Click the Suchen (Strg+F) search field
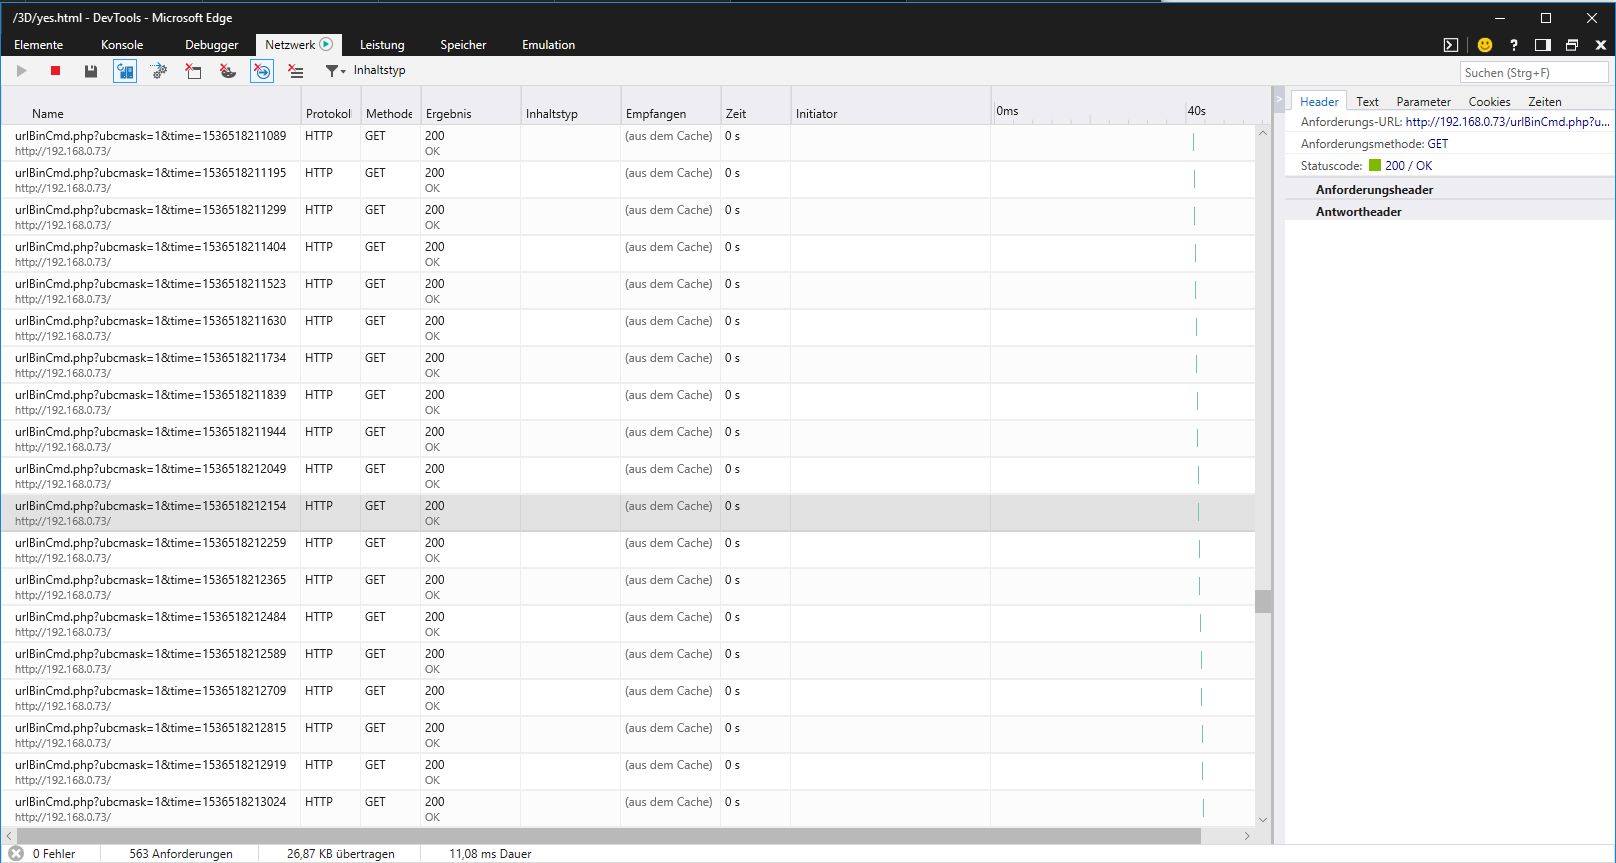Image resolution: width=1616 pixels, height=863 pixels. pos(1534,72)
